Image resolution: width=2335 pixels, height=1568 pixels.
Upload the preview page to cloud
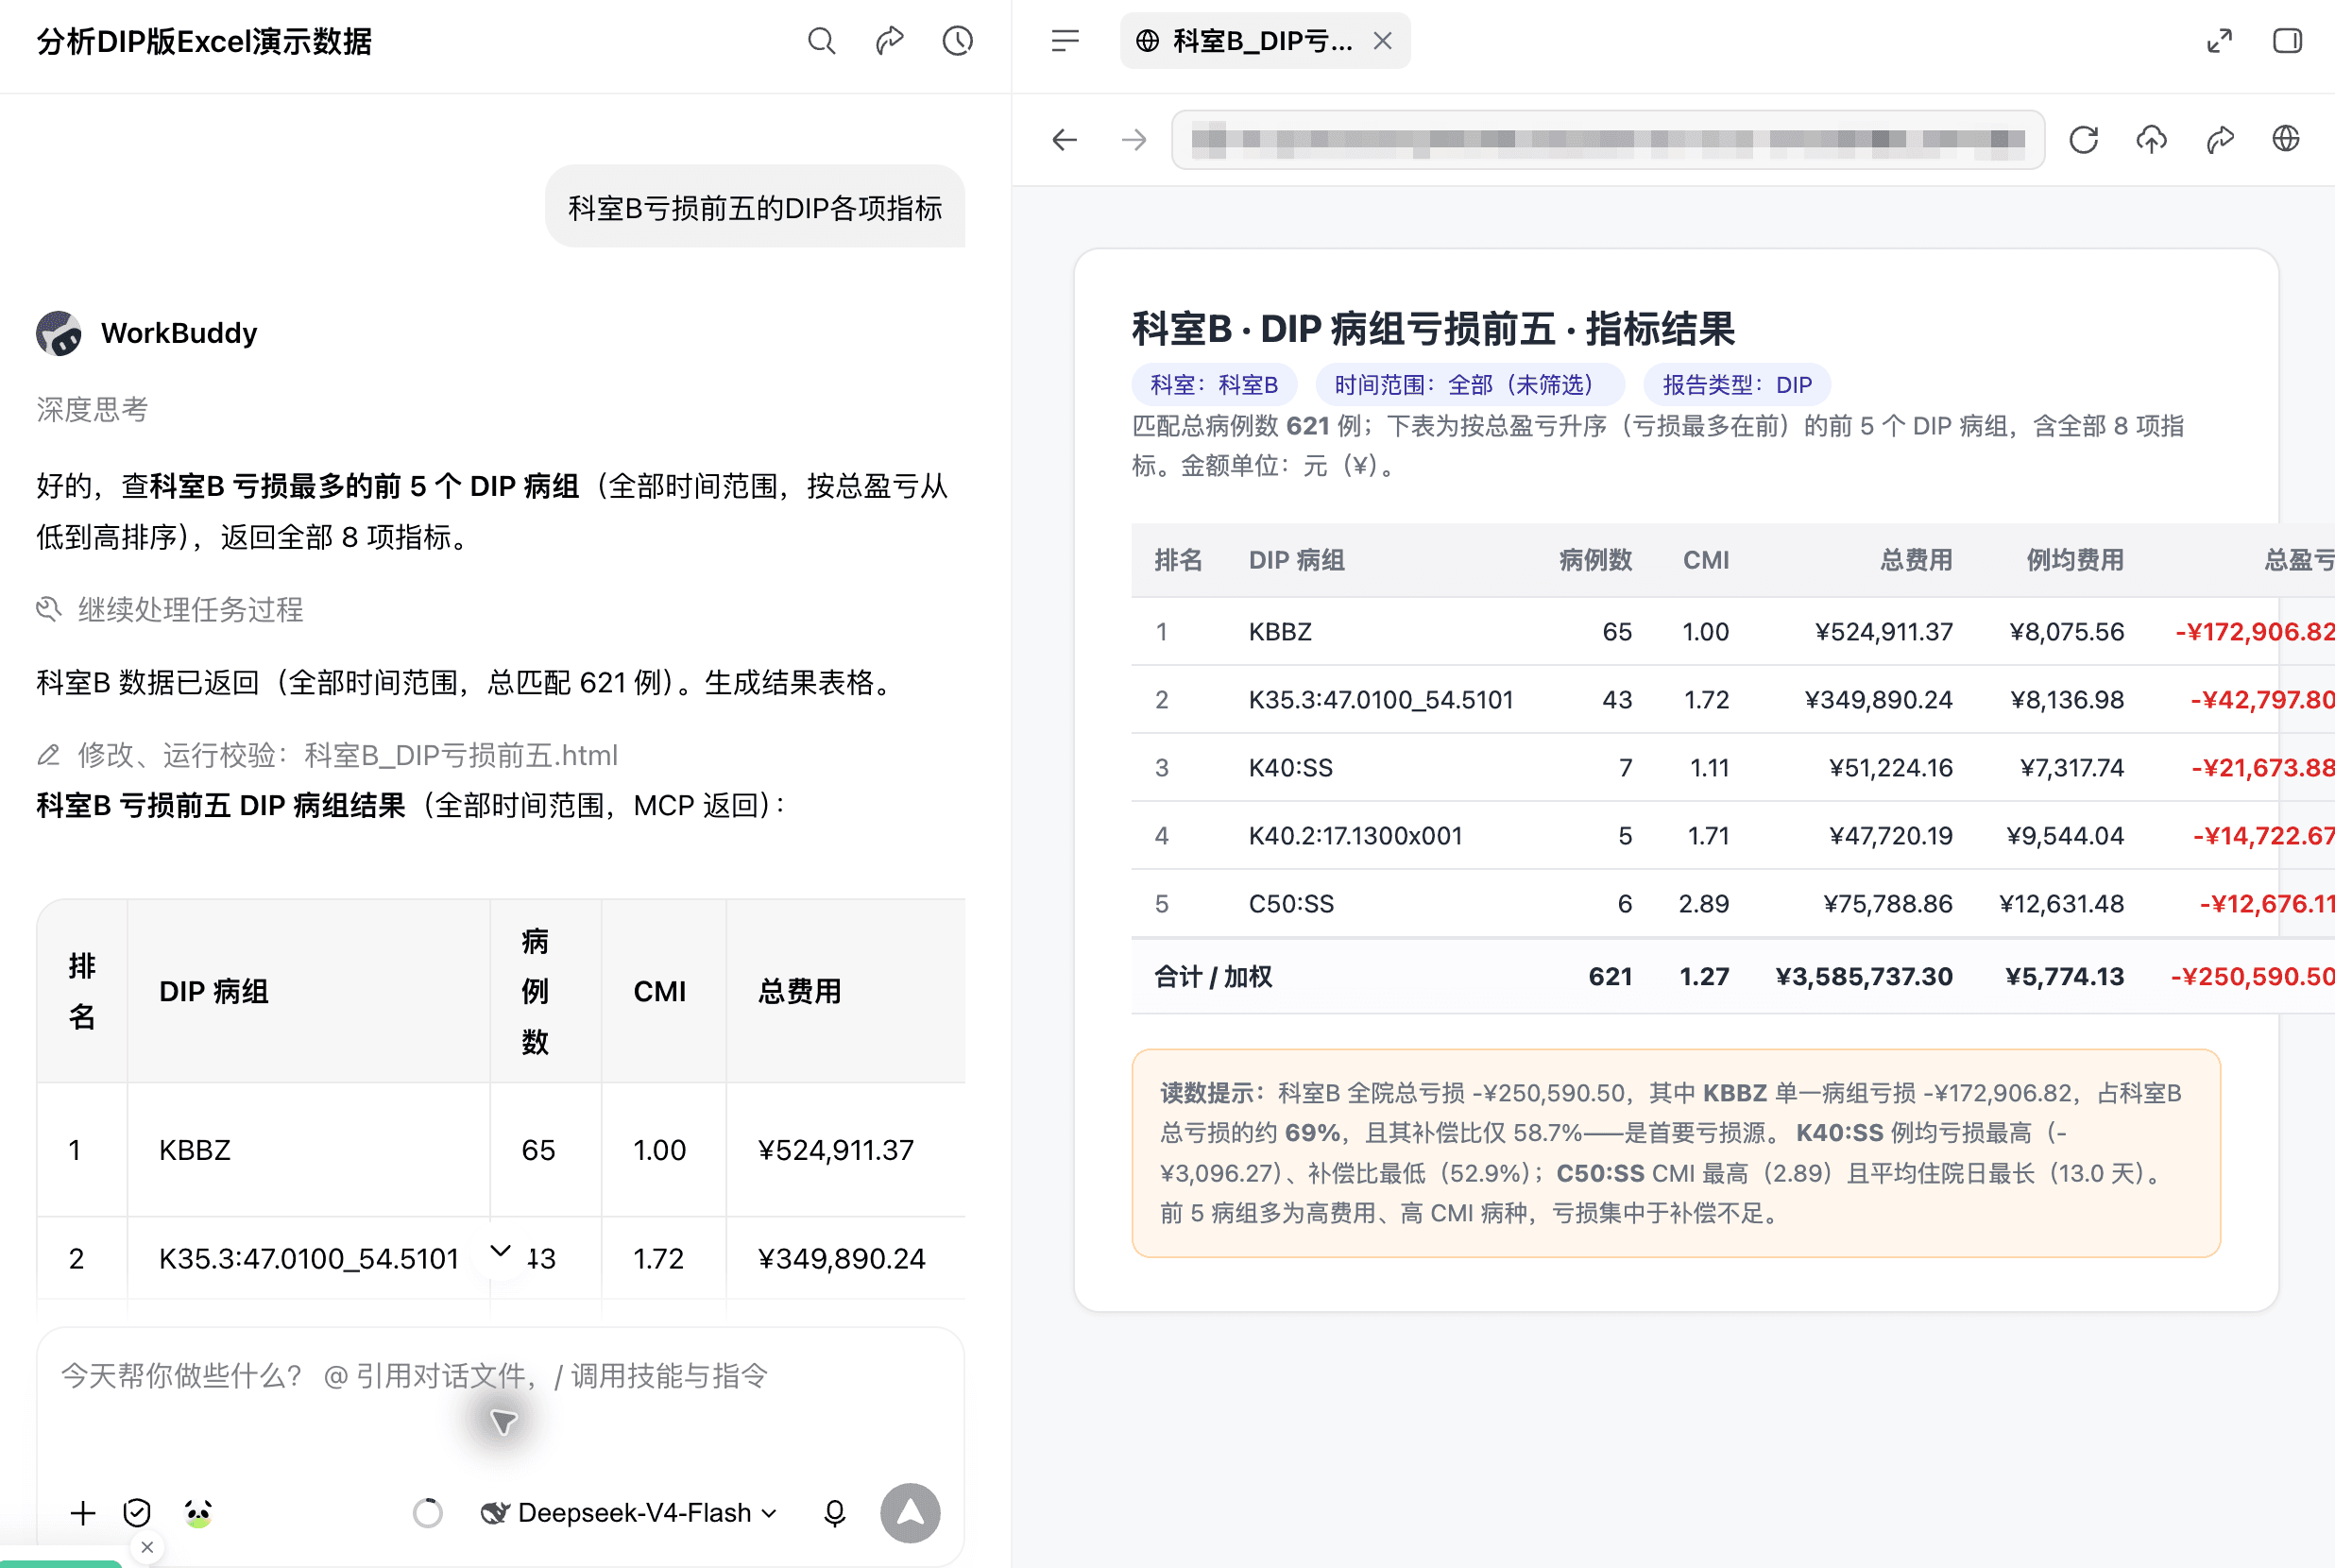[x=2151, y=140]
